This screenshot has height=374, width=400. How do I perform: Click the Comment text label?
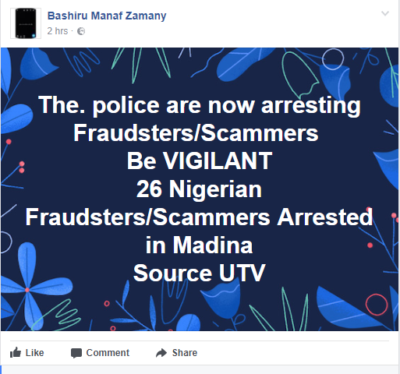coord(108,353)
